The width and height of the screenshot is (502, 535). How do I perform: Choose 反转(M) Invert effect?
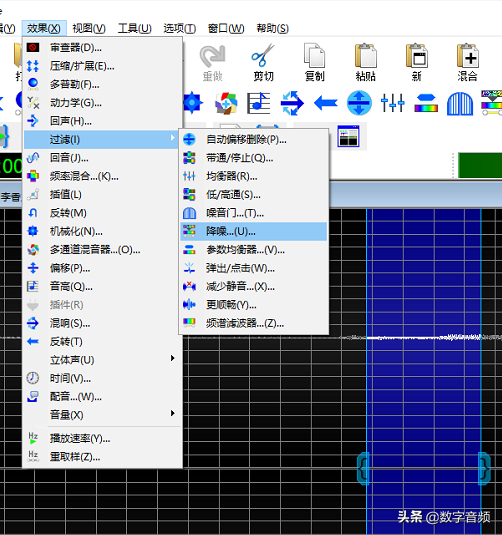click(x=102, y=213)
